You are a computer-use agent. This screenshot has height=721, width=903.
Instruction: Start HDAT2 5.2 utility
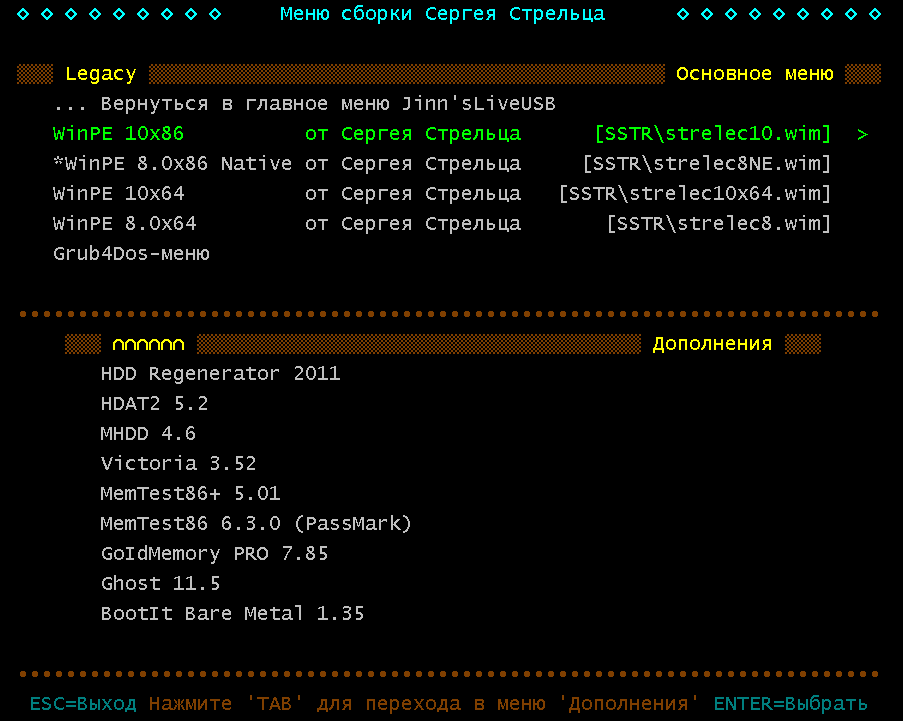tap(154, 404)
